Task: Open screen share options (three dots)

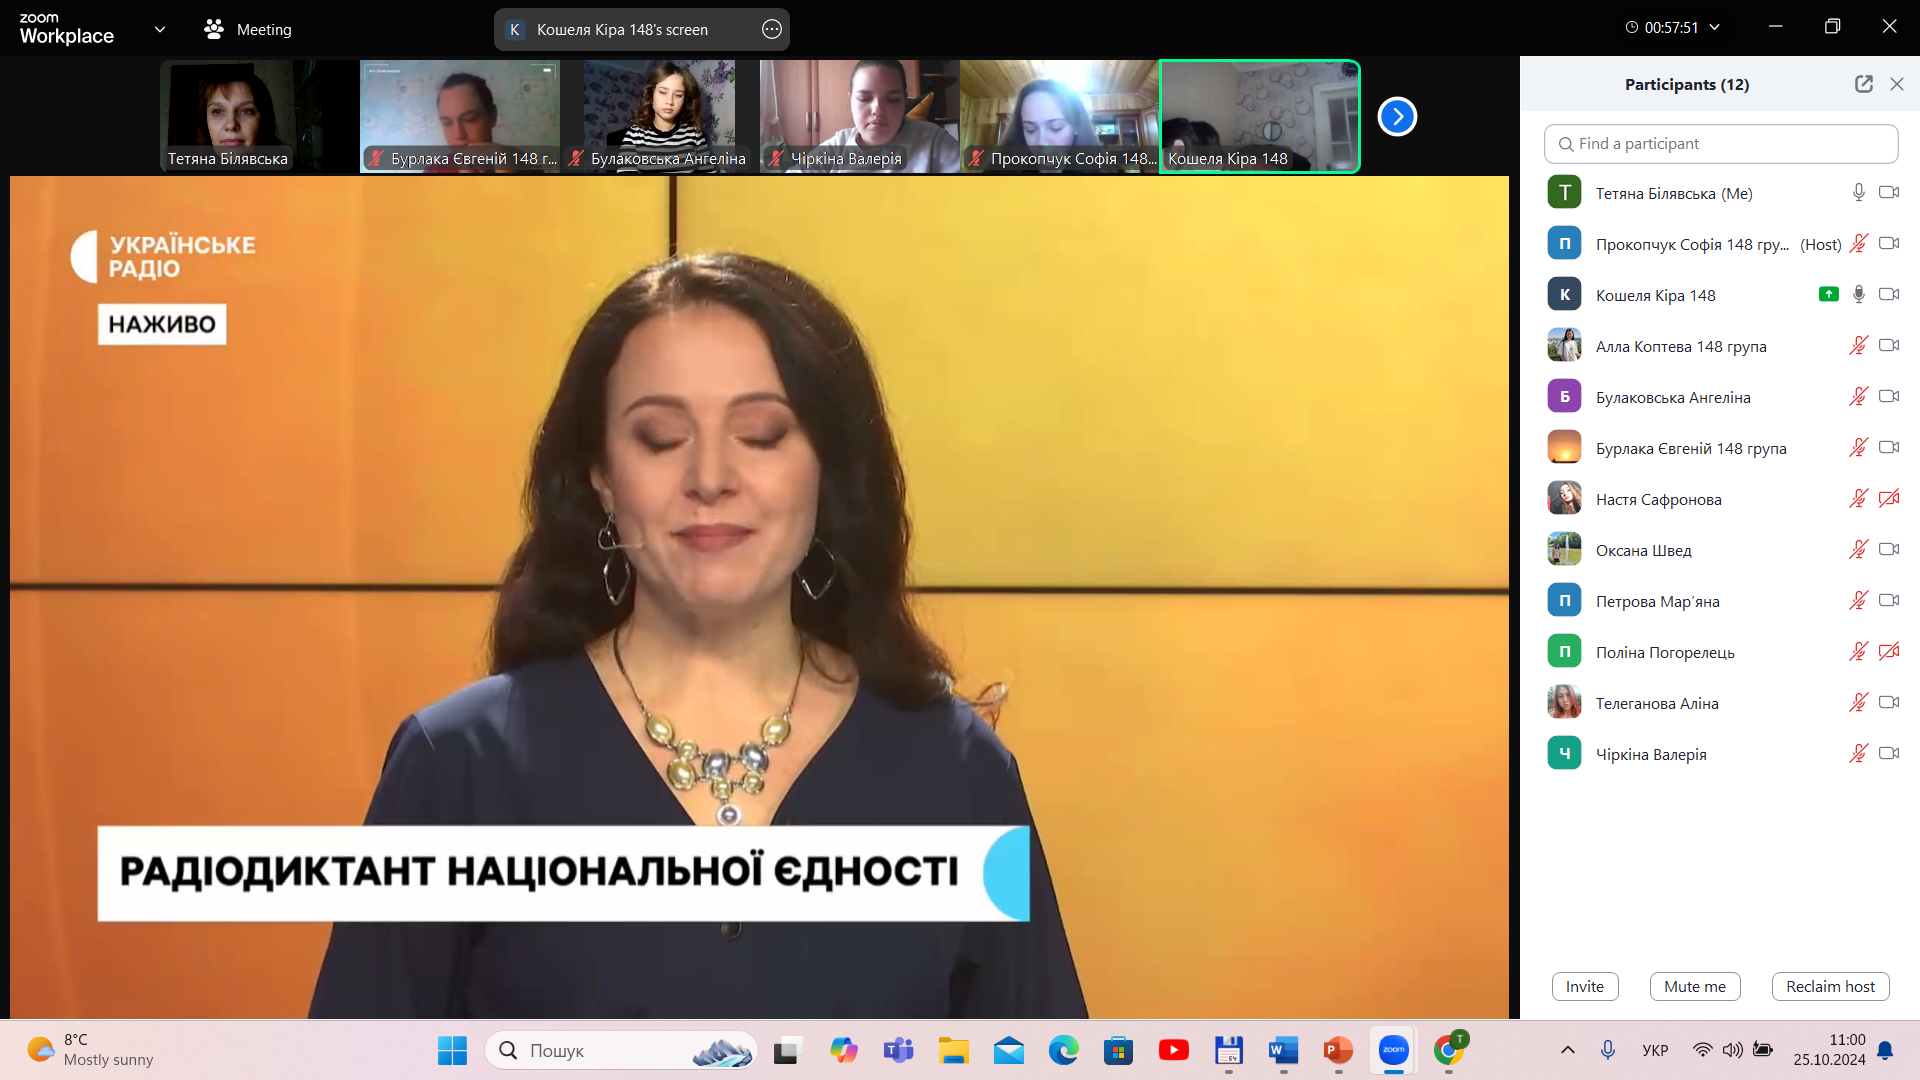Action: pos(771,29)
